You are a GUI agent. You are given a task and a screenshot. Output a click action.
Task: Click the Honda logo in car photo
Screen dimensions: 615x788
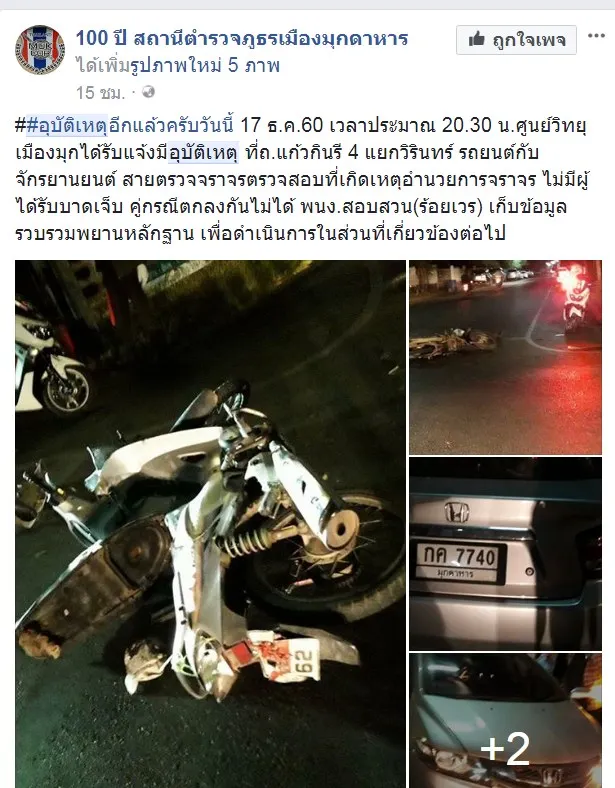tap(457, 512)
